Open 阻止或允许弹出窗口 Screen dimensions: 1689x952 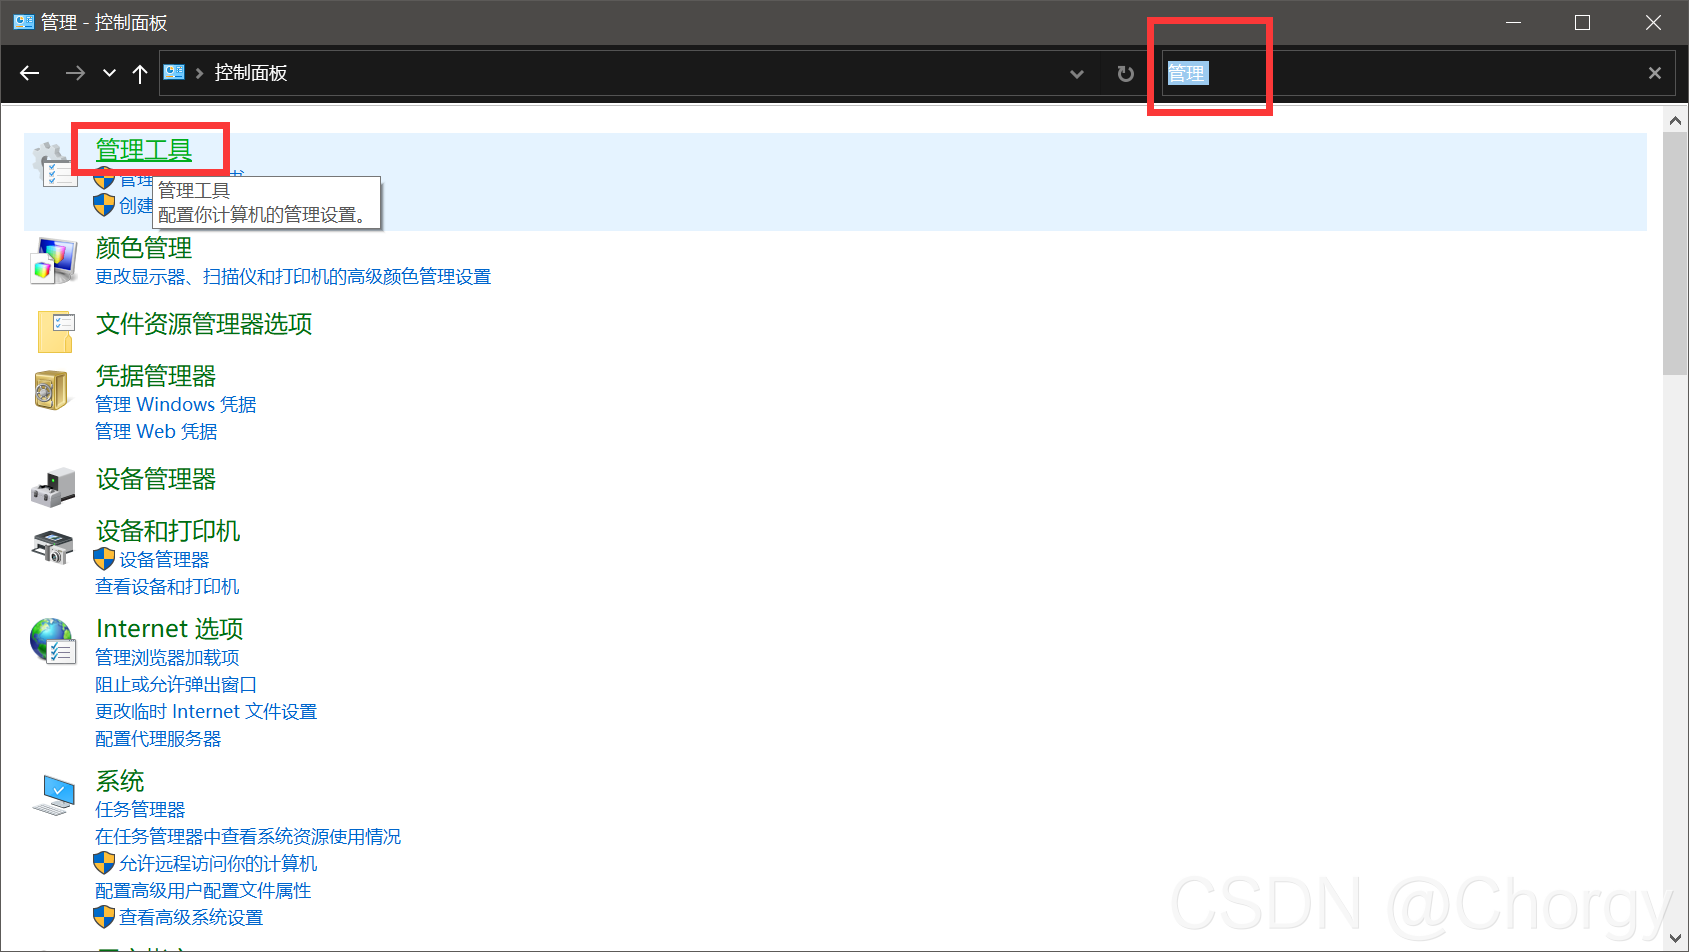pyautogui.click(x=176, y=685)
